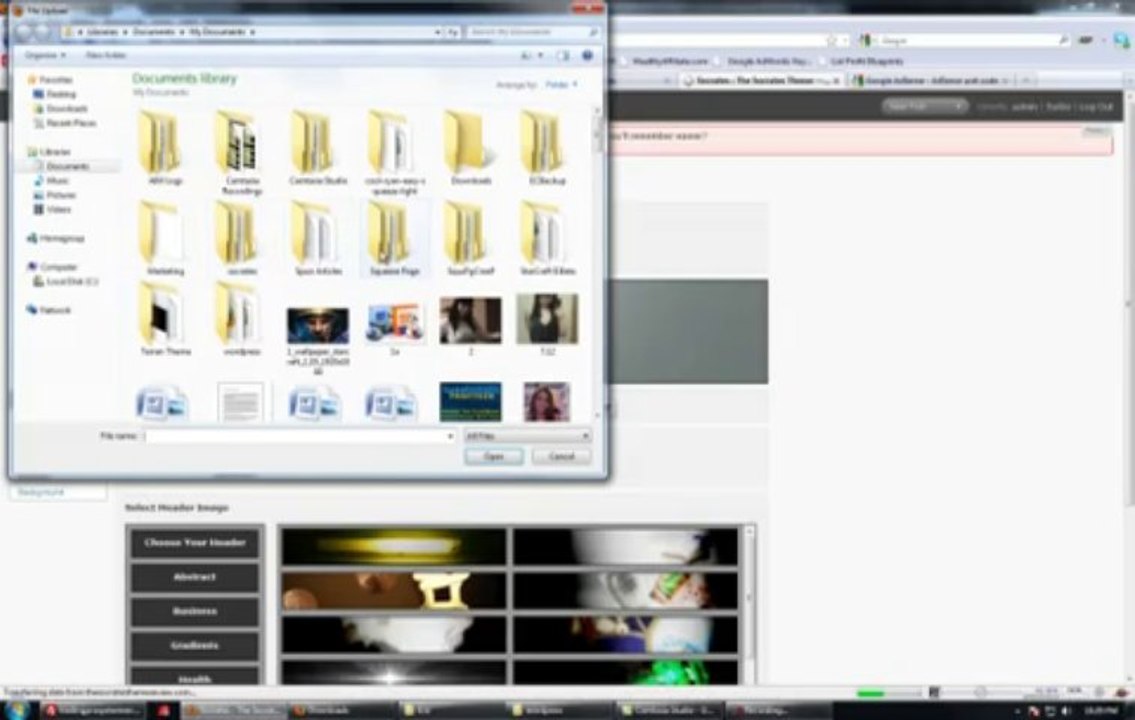Select the StarCraft wallpaper image thumbnail
This screenshot has width=1135, height=720.
318,326
